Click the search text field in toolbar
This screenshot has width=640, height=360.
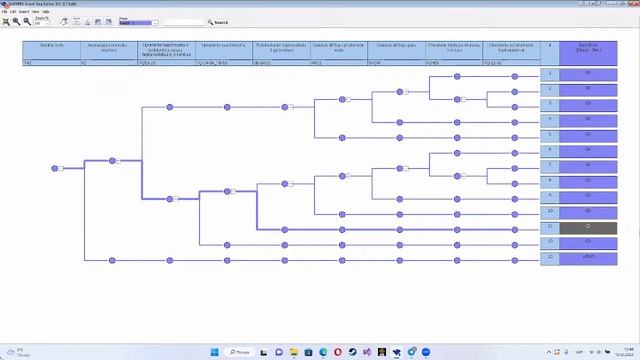[183, 22]
